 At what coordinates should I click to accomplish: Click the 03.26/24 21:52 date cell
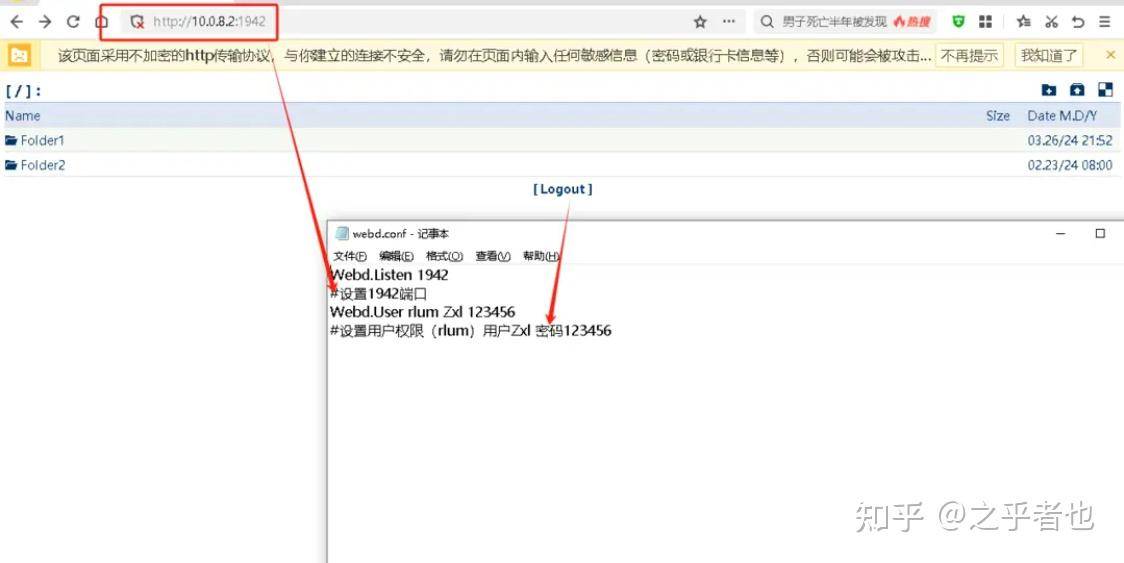[1070, 141]
